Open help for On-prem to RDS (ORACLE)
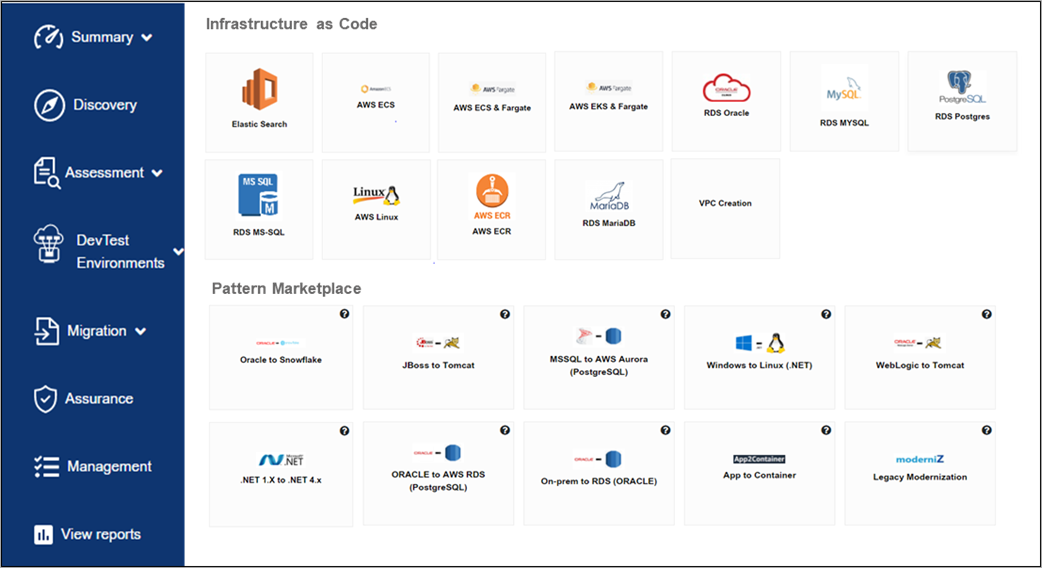Image resolution: width=1042 pixels, height=568 pixels. (x=665, y=430)
